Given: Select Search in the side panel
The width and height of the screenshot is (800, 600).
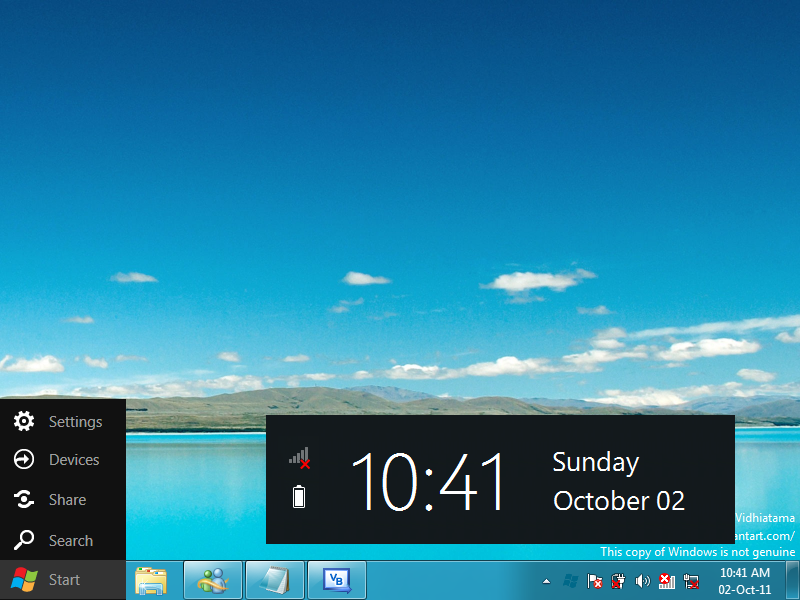Looking at the screenshot, I should pos(70,540).
